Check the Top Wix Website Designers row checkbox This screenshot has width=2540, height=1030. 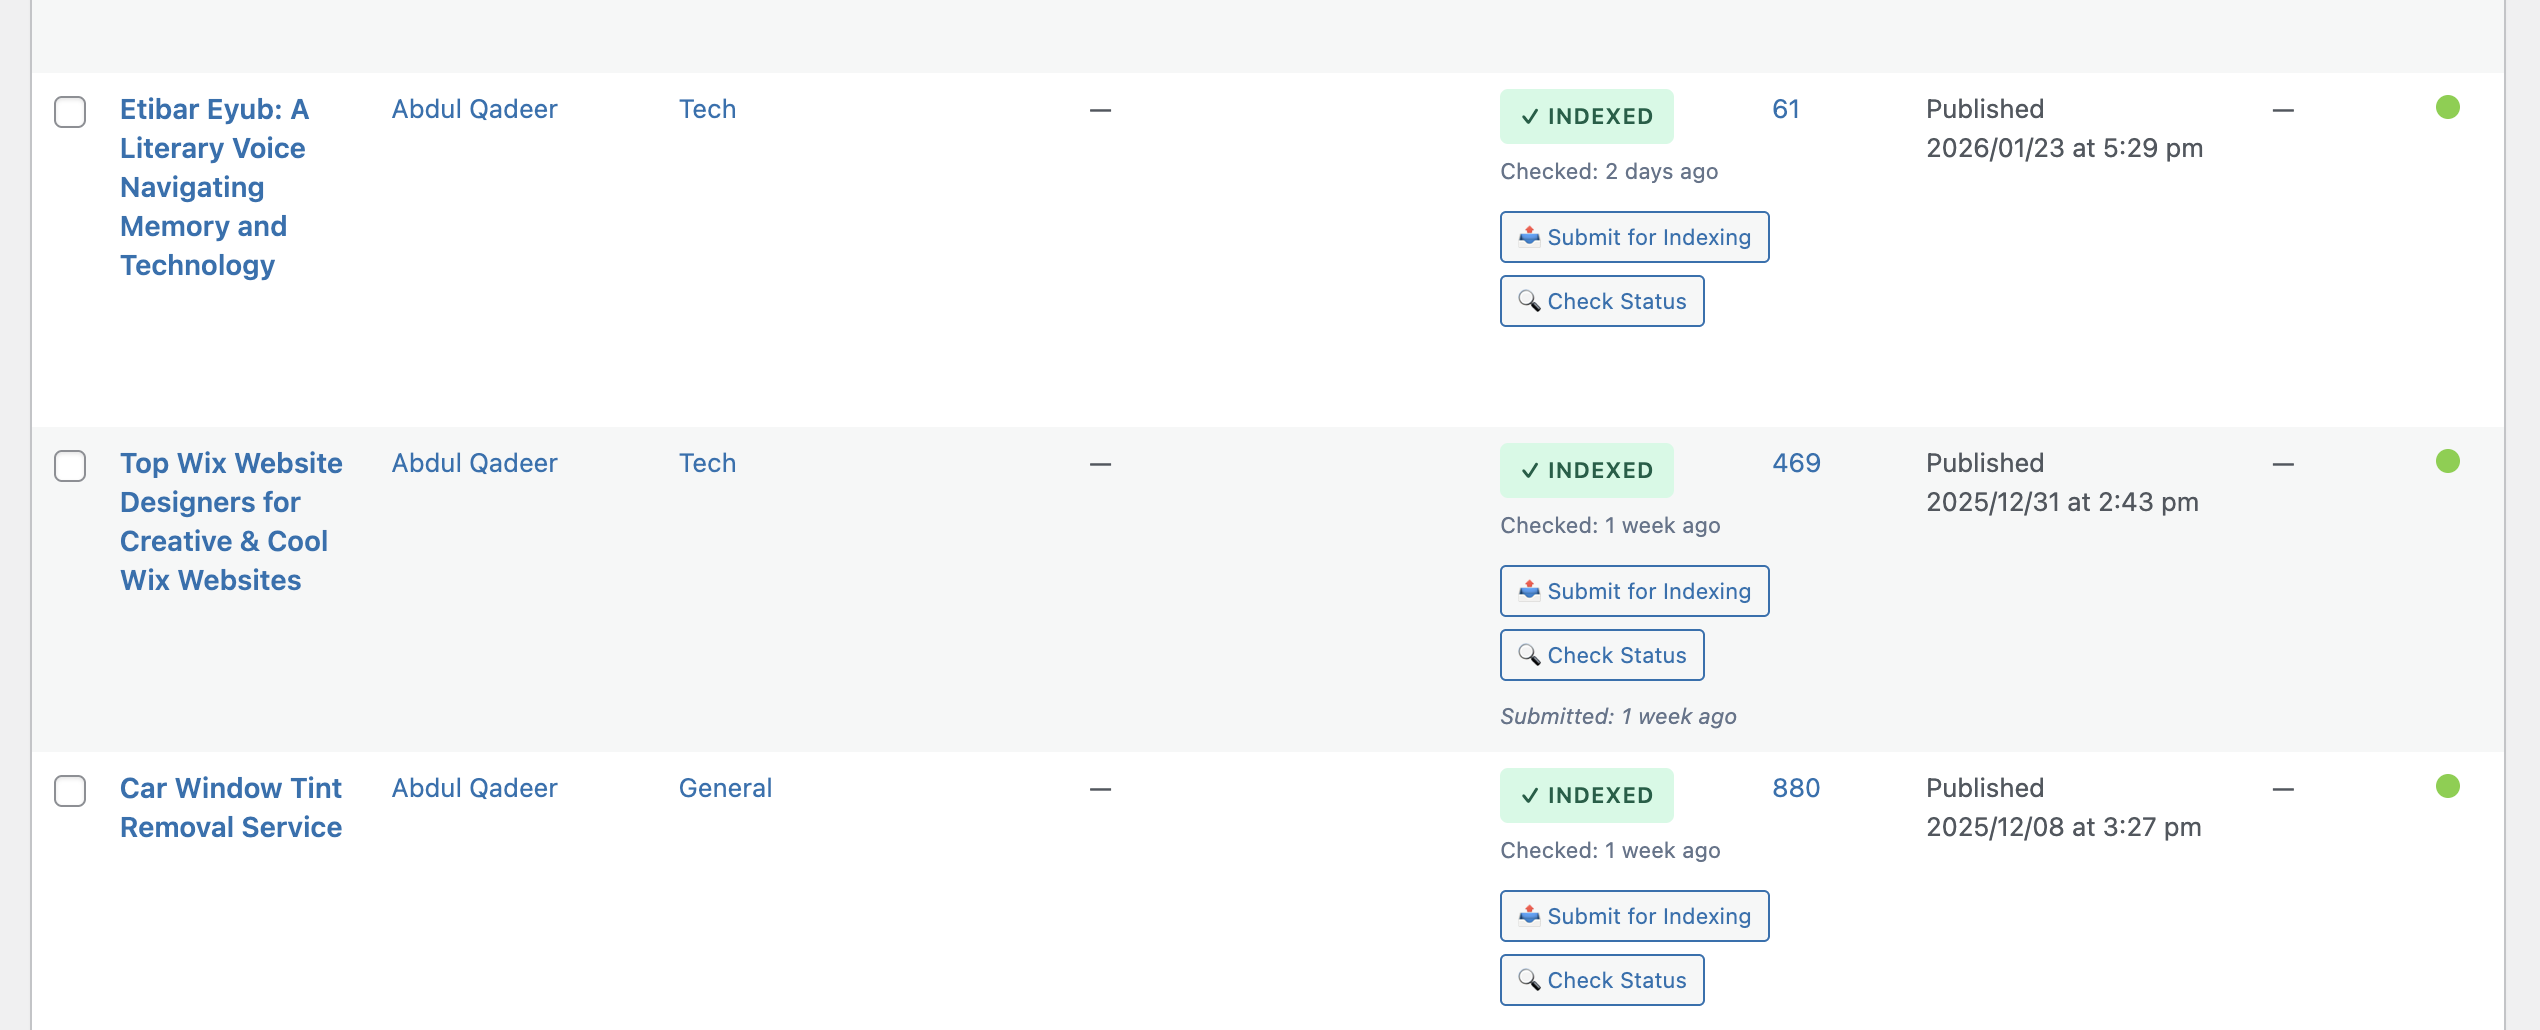click(x=70, y=467)
